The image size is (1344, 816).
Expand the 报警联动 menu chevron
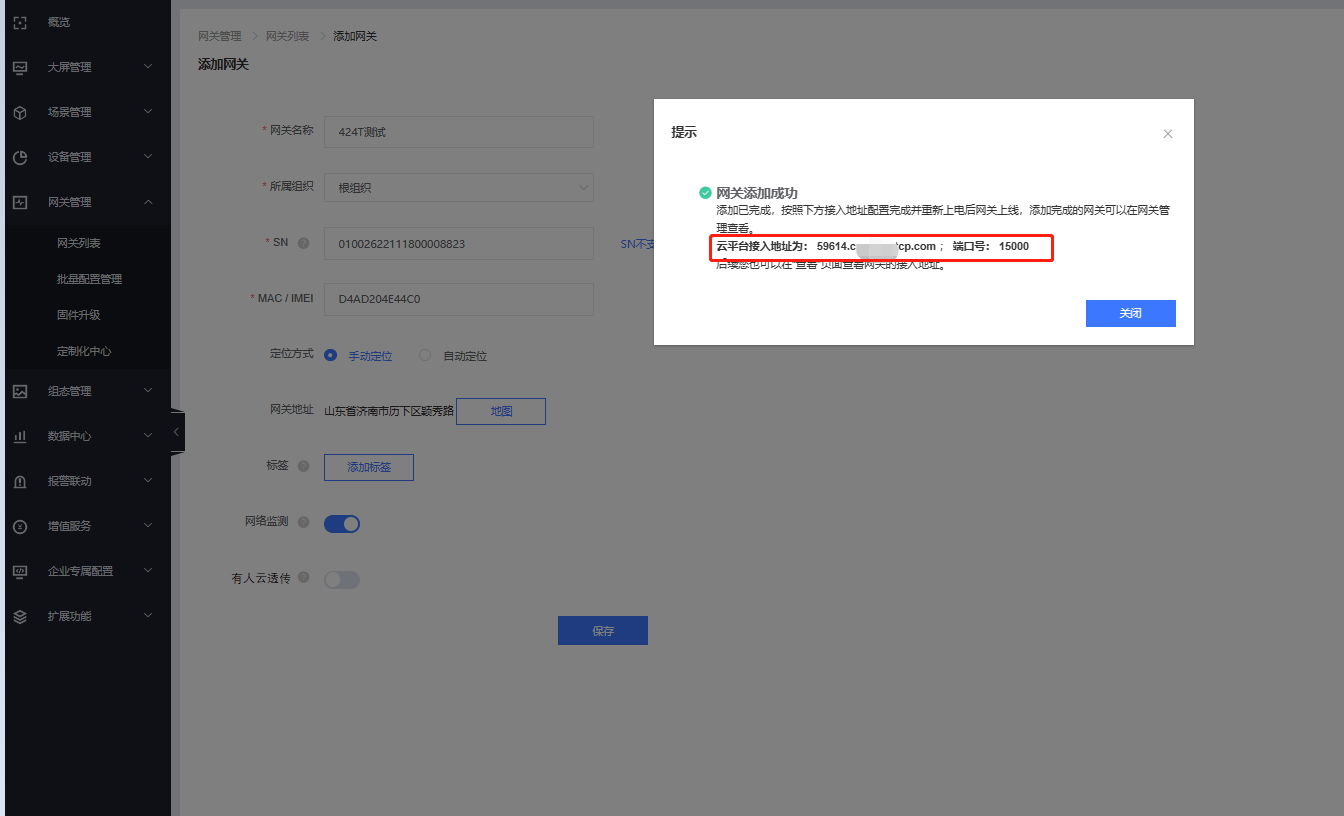point(148,481)
